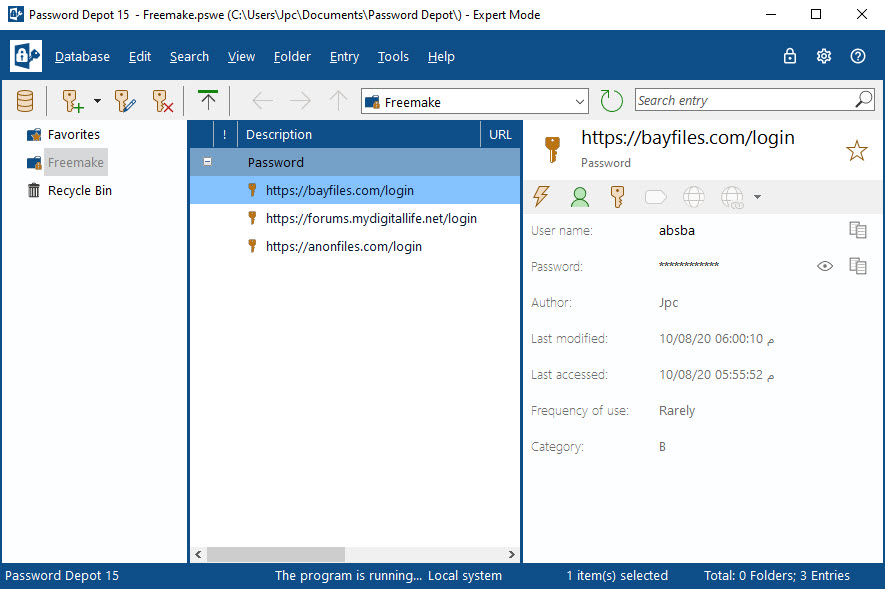Add a new password entry
Image resolution: width=885 pixels, height=589 pixels.
coord(72,102)
